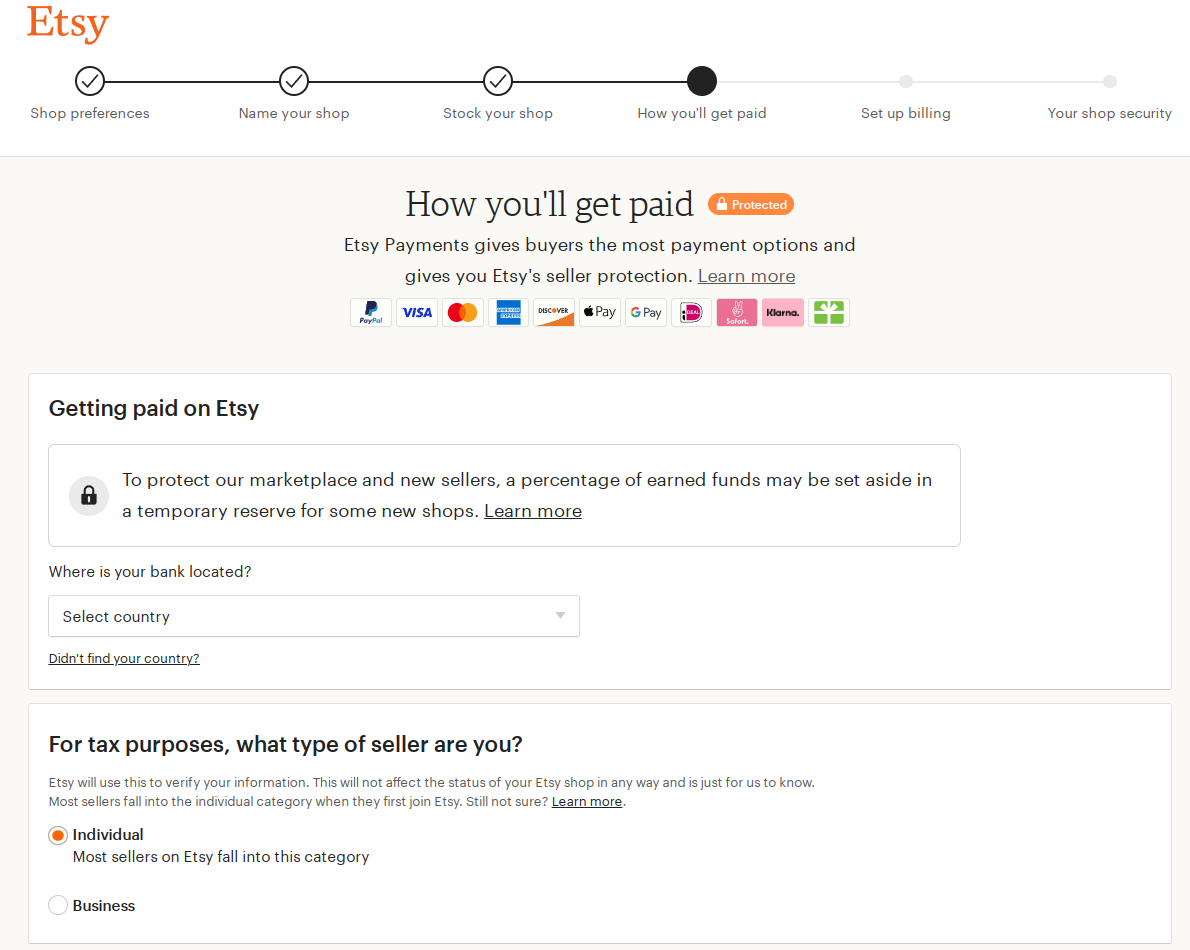Select the Google Pay icon
The image size is (1190, 950).
click(645, 312)
